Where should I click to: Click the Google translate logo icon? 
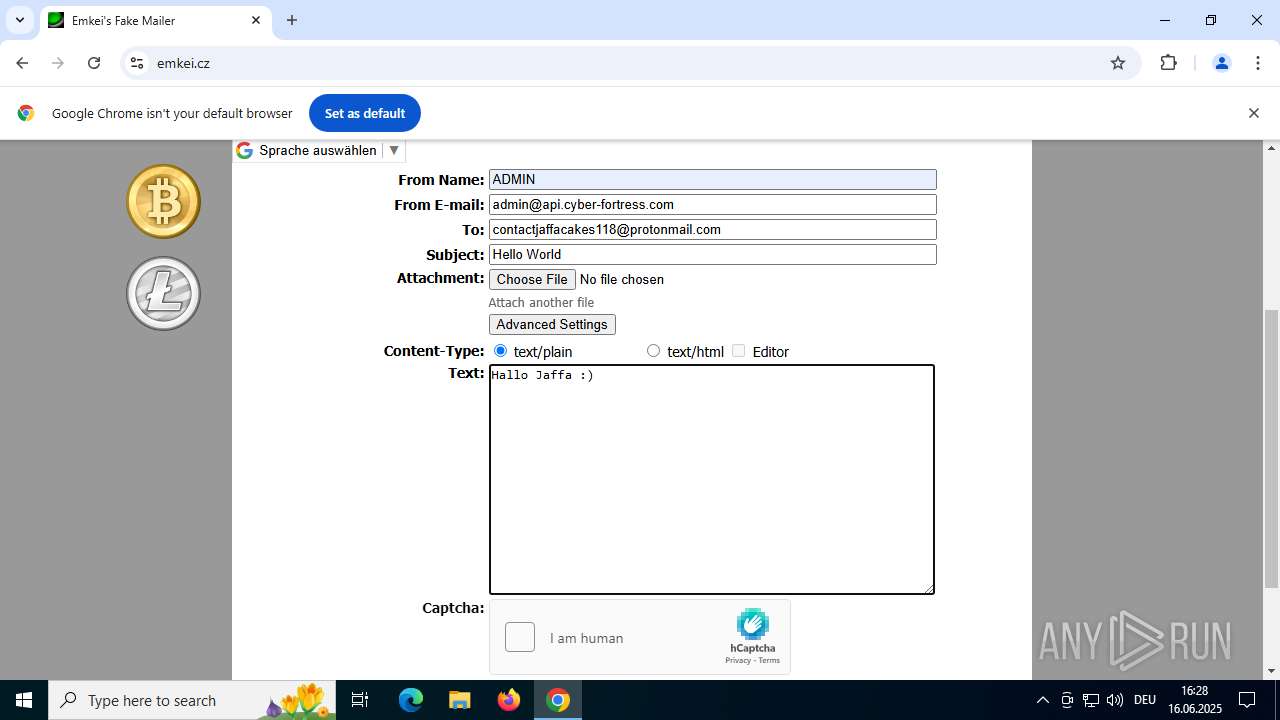[244, 151]
